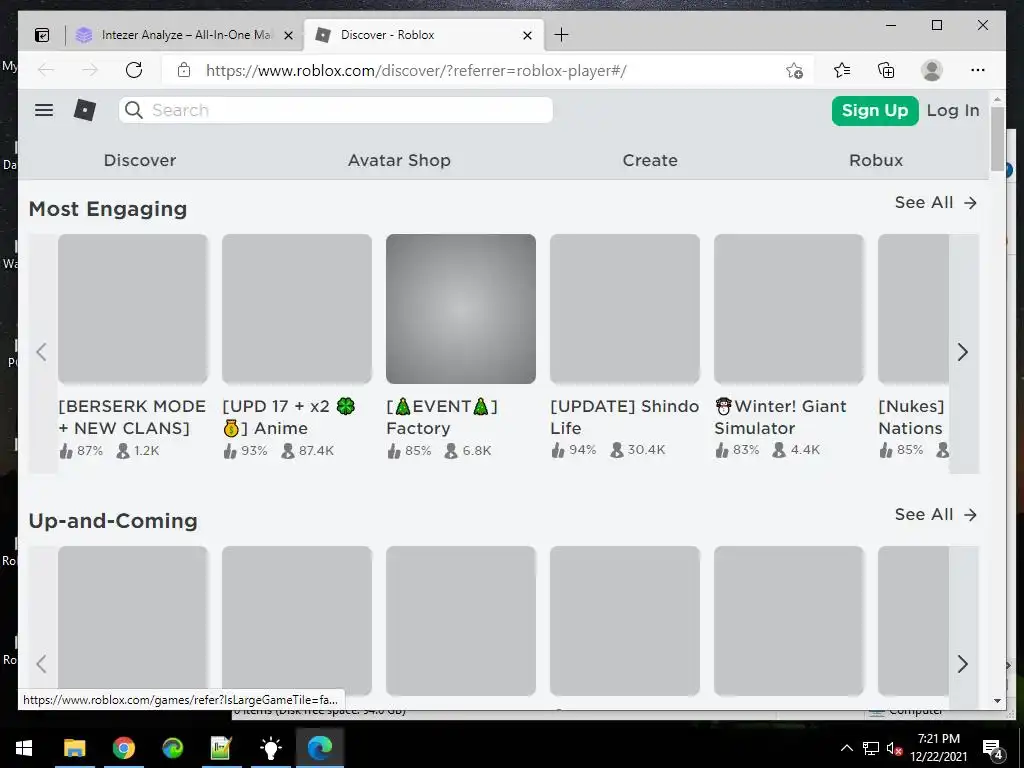
Task: Click the search magnifier icon
Action: pos(133,110)
